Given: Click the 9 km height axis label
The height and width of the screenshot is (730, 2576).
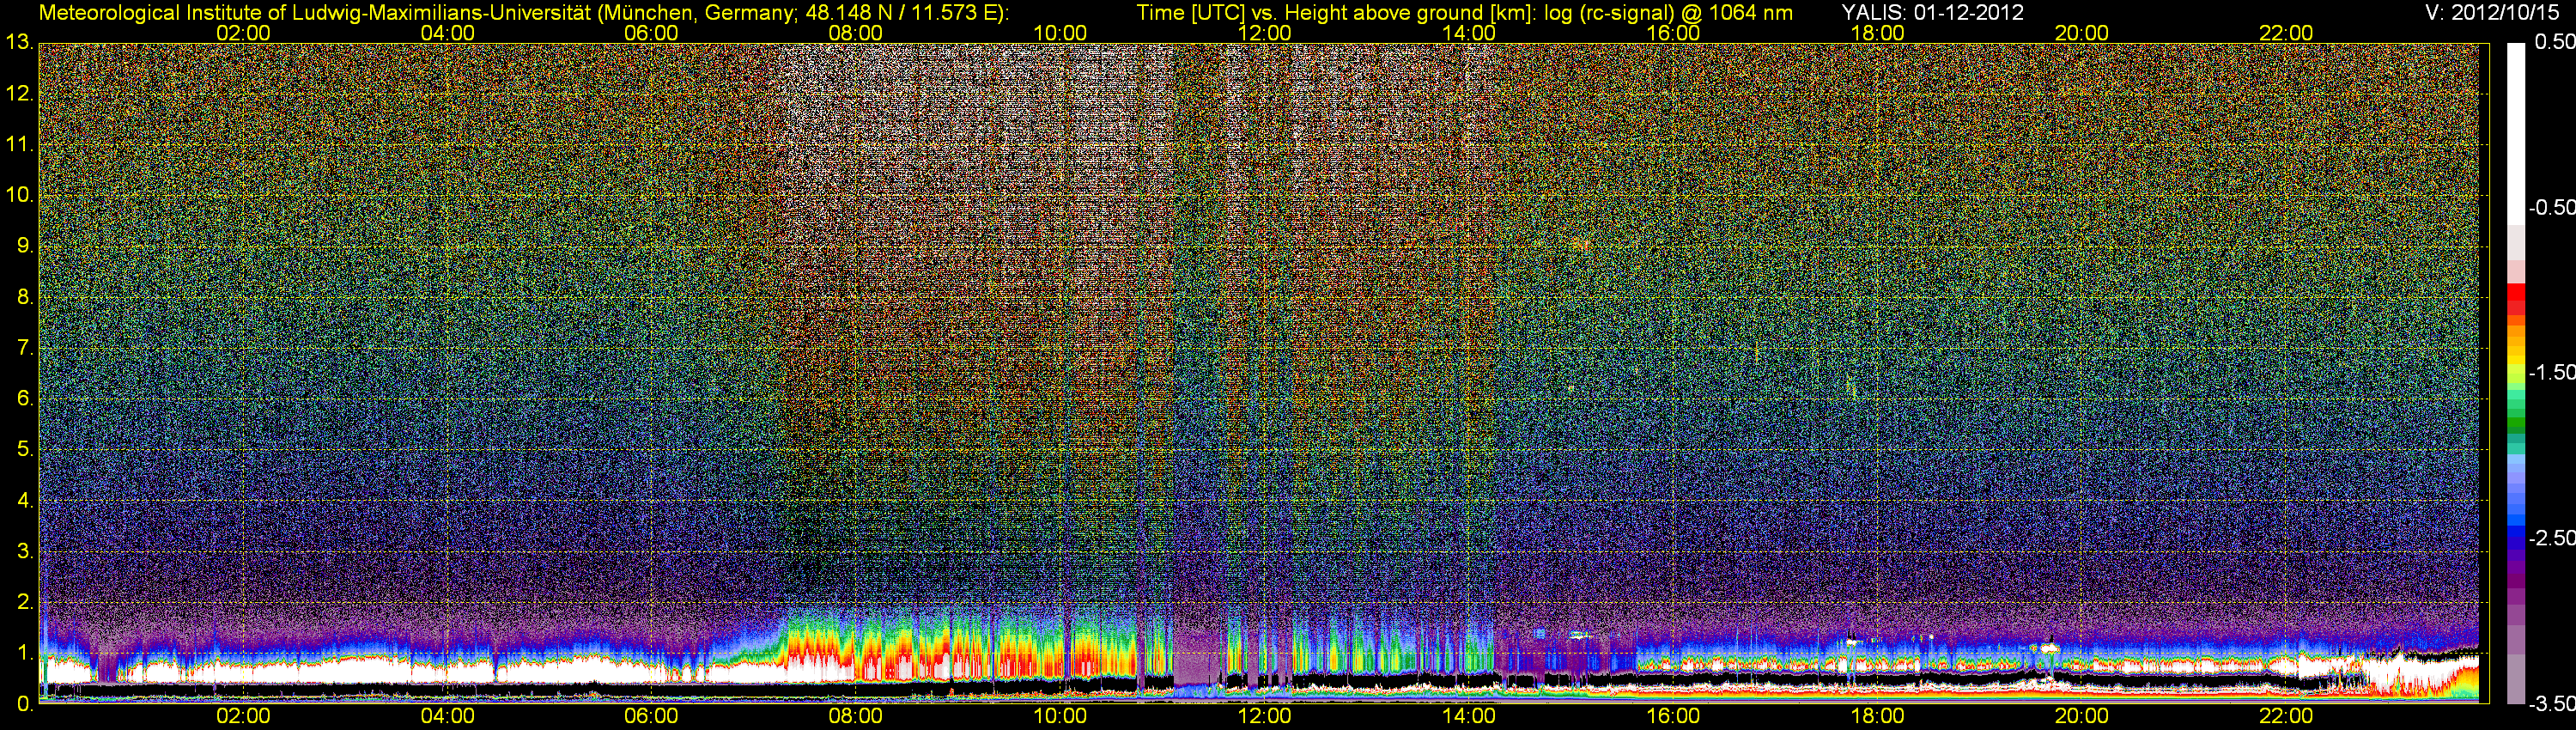Looking at the screenshot, I should click(24, 246).
